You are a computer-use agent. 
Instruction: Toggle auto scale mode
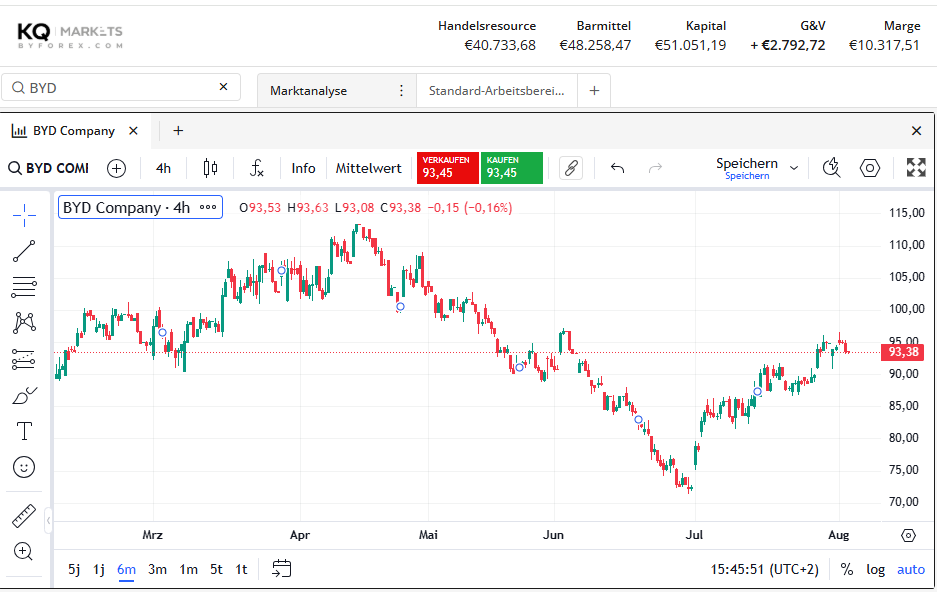click(911, 569)
